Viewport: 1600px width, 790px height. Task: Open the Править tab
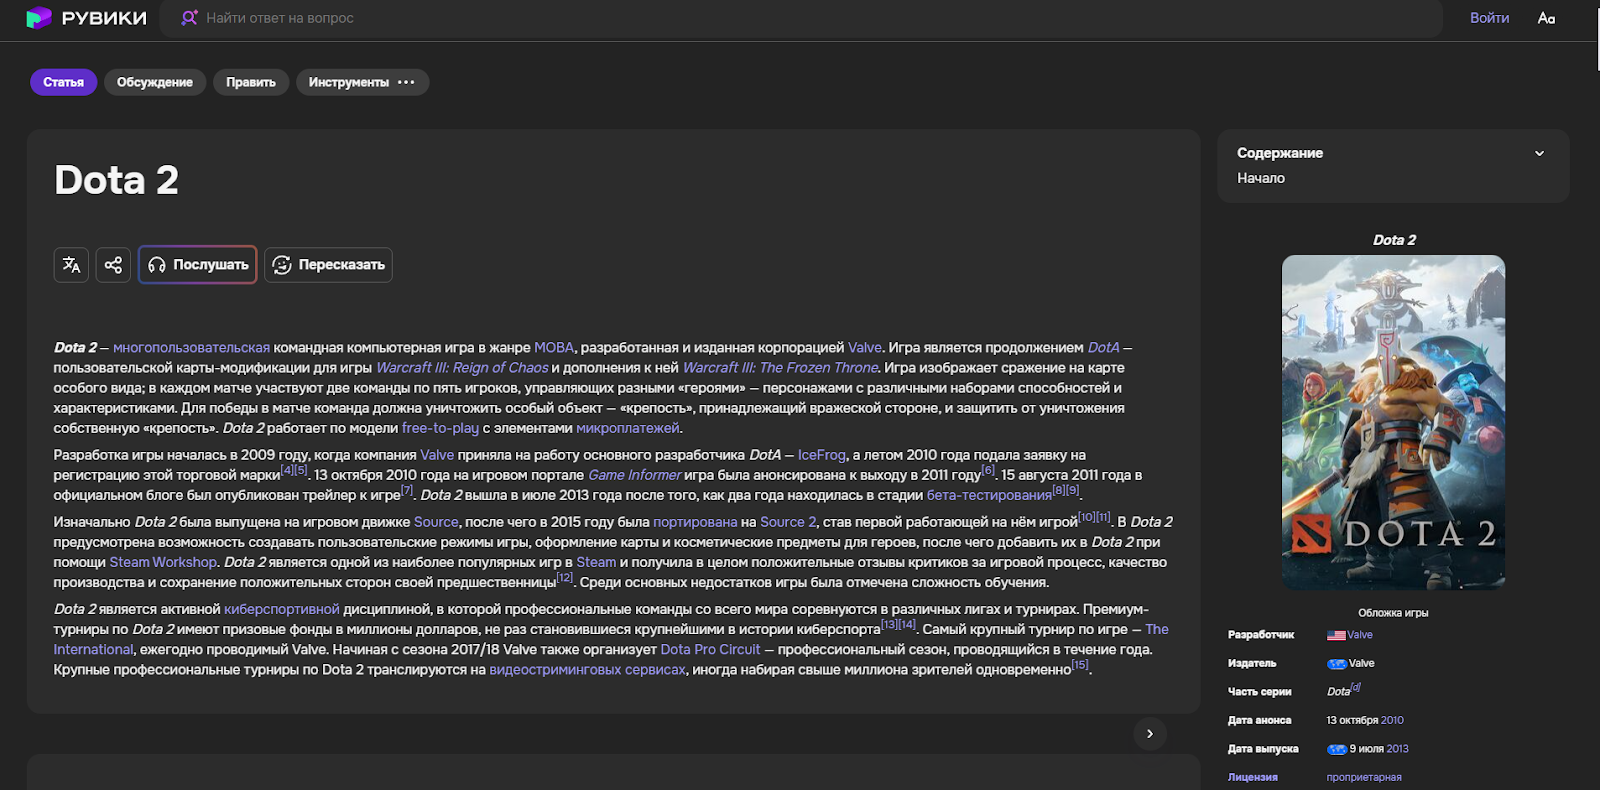tap(250, 82)
